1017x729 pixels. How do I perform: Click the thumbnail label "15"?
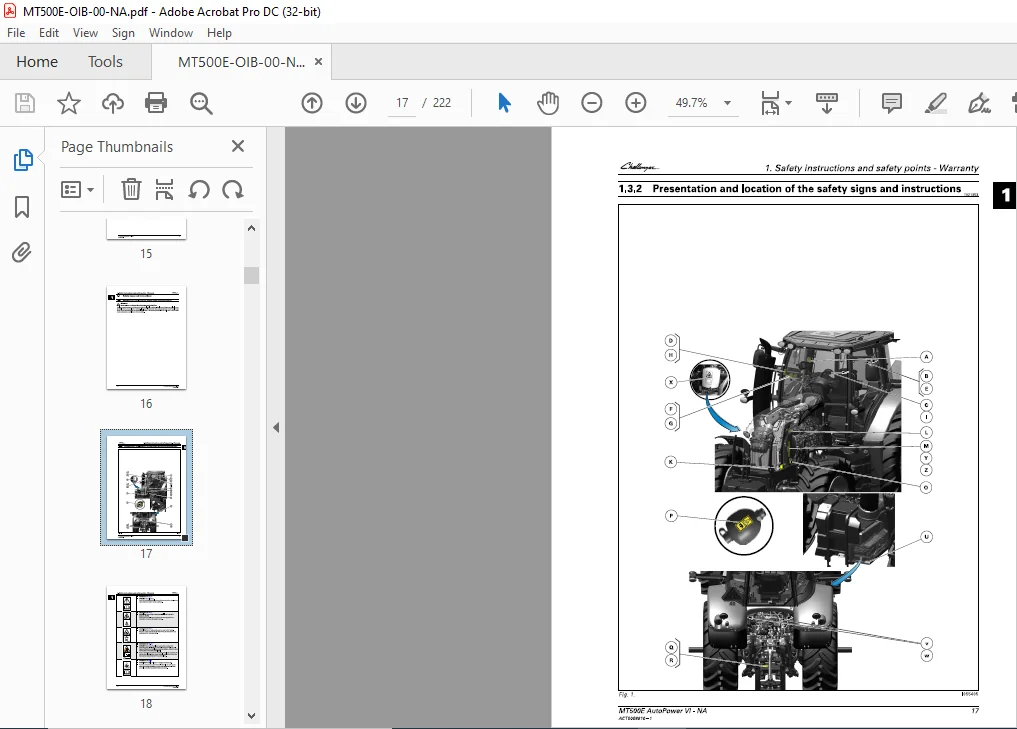[x=146, y=254]
